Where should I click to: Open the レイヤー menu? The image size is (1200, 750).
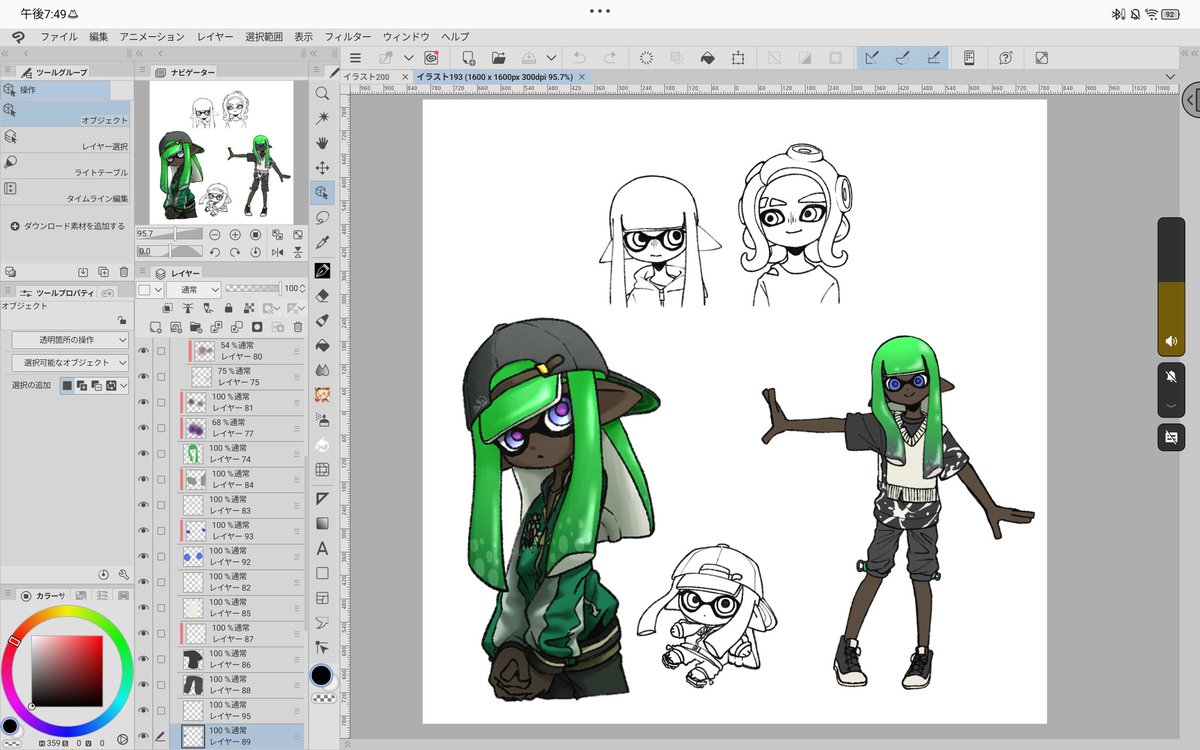tap(216, 36)
